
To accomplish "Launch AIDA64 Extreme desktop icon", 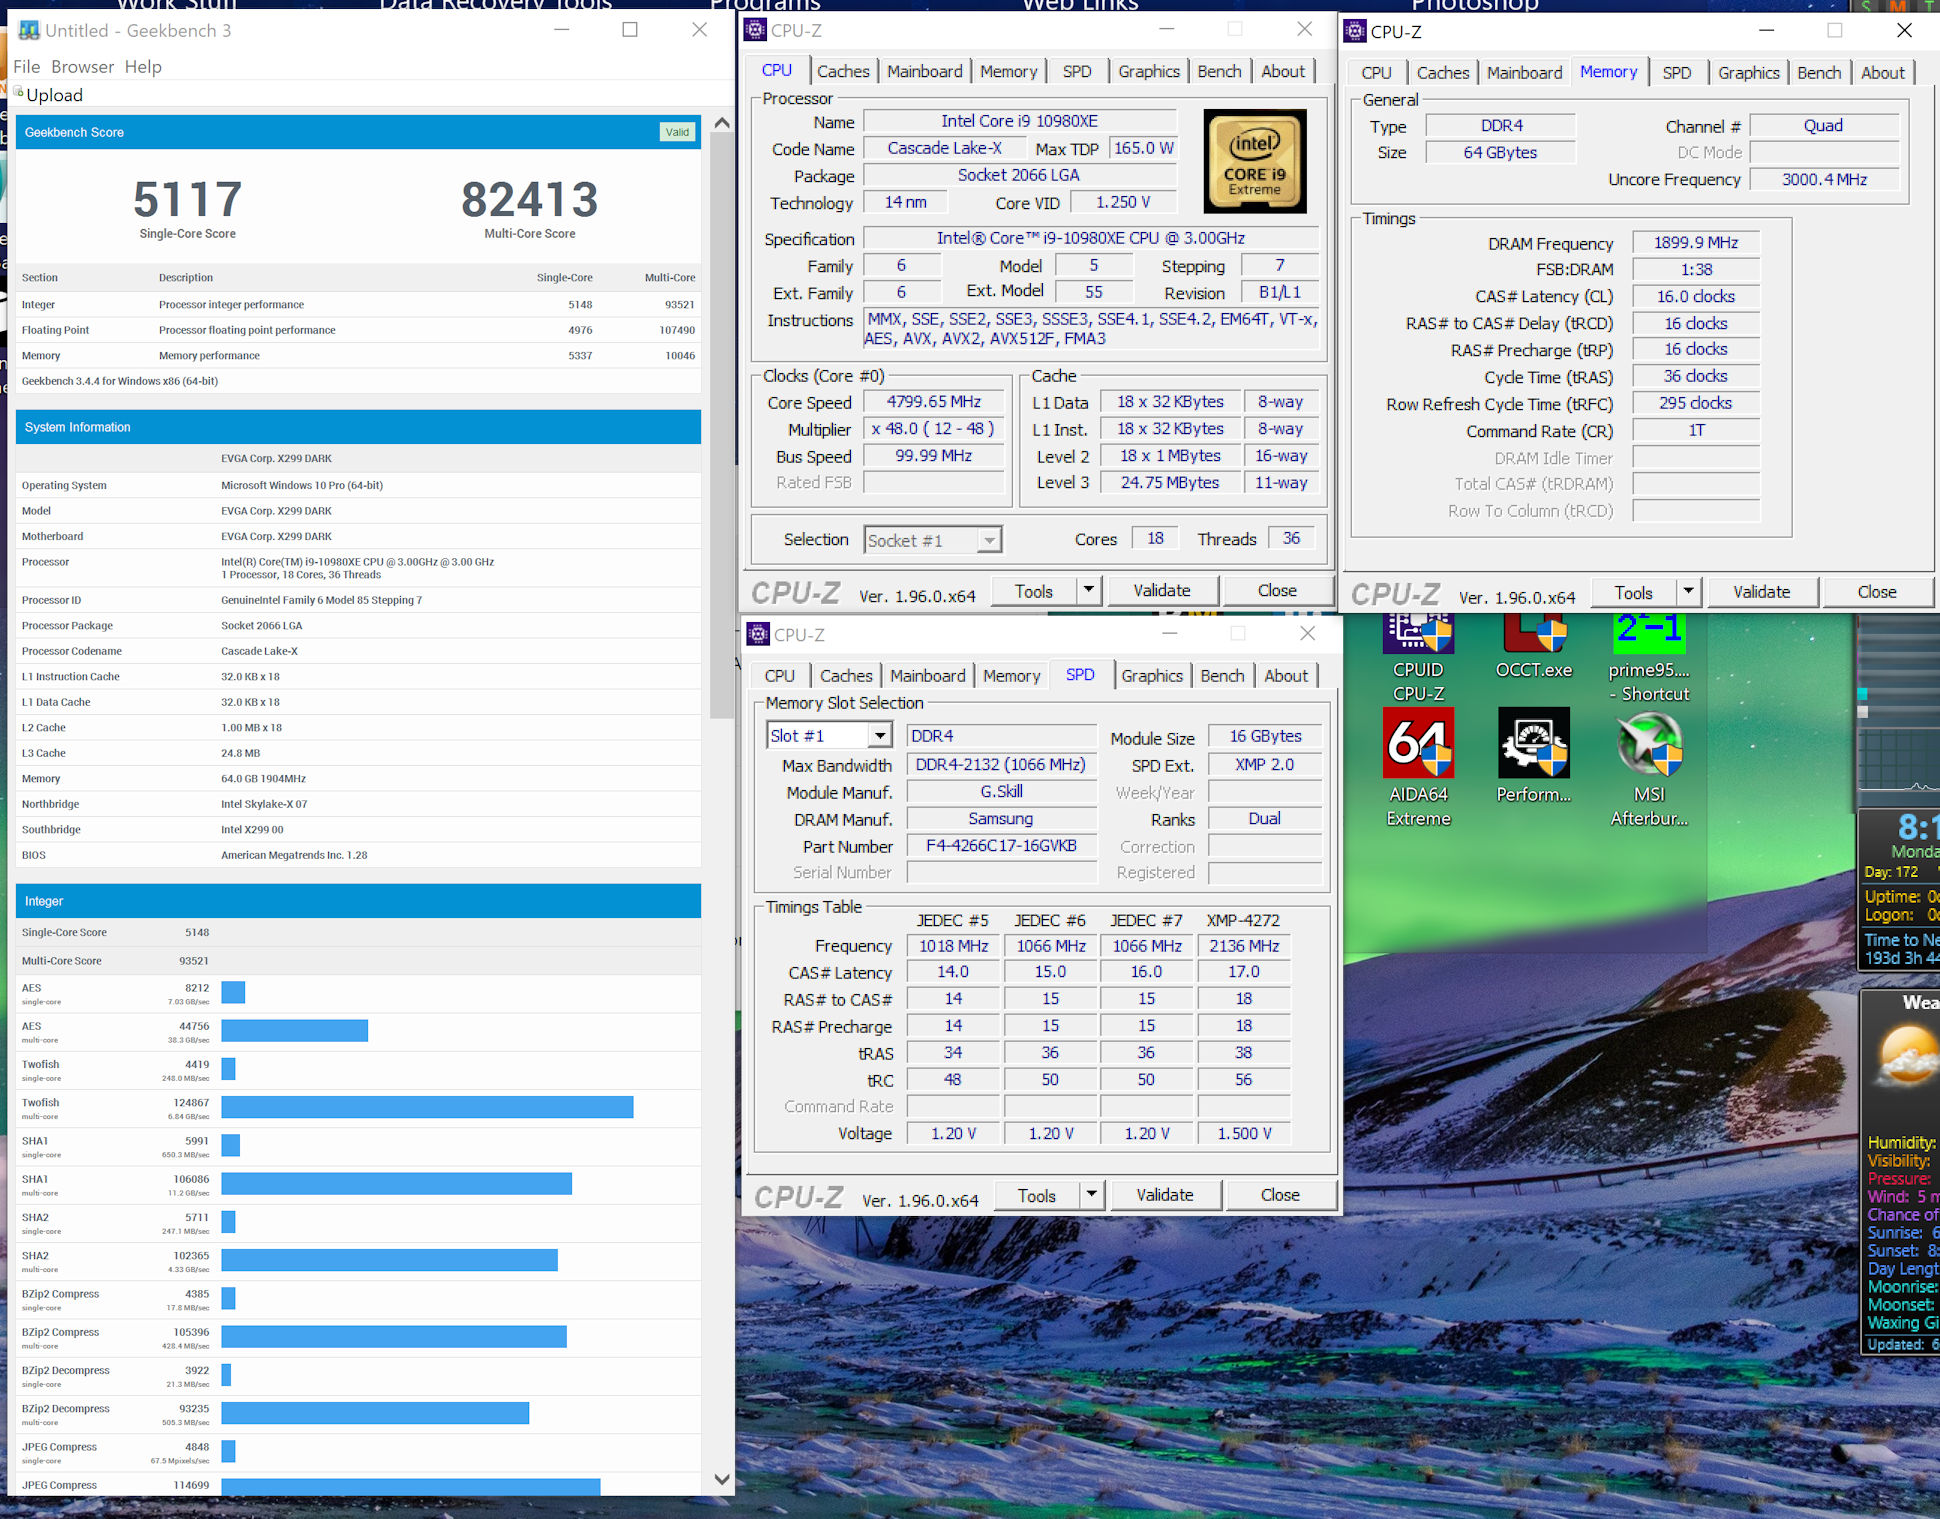I will point(1418,768).
